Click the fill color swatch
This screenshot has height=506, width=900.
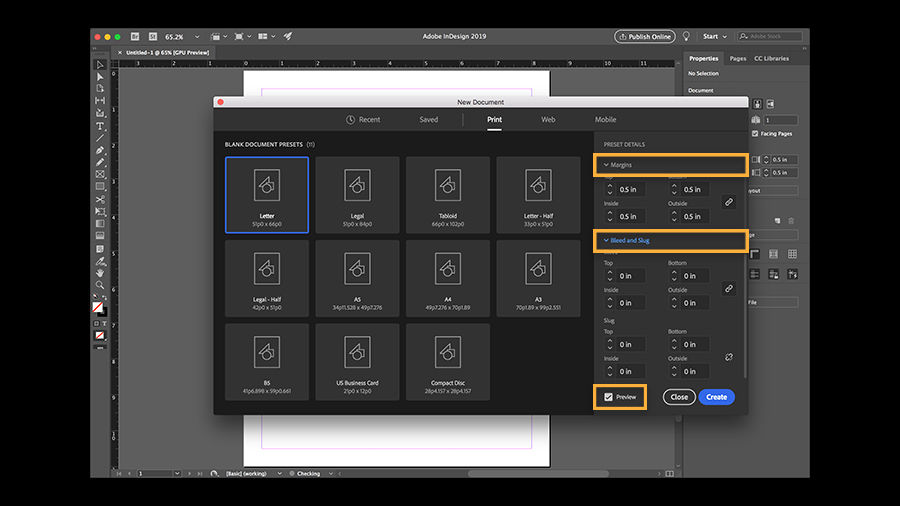[98, 307]
